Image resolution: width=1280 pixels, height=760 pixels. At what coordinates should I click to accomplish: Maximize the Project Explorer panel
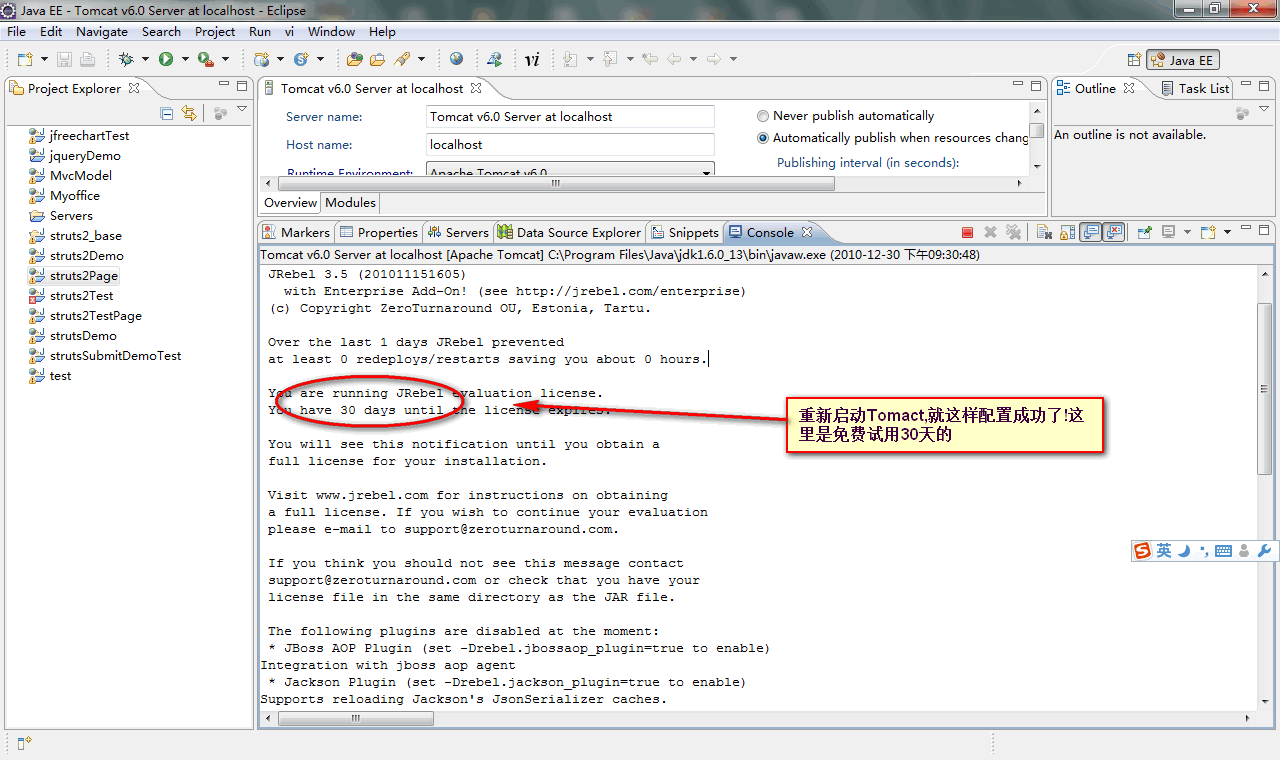[242, 87]
